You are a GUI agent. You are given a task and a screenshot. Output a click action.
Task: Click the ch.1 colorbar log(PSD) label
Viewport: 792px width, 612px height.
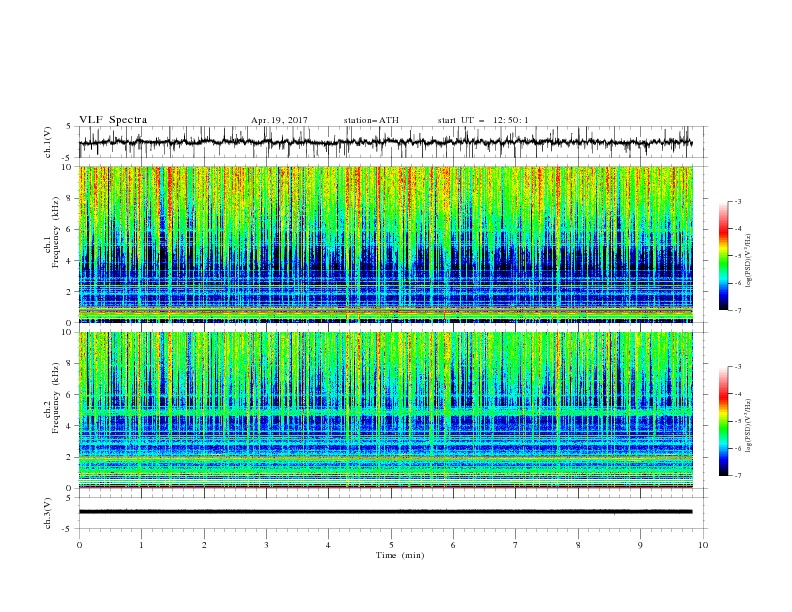pos(748,261)
